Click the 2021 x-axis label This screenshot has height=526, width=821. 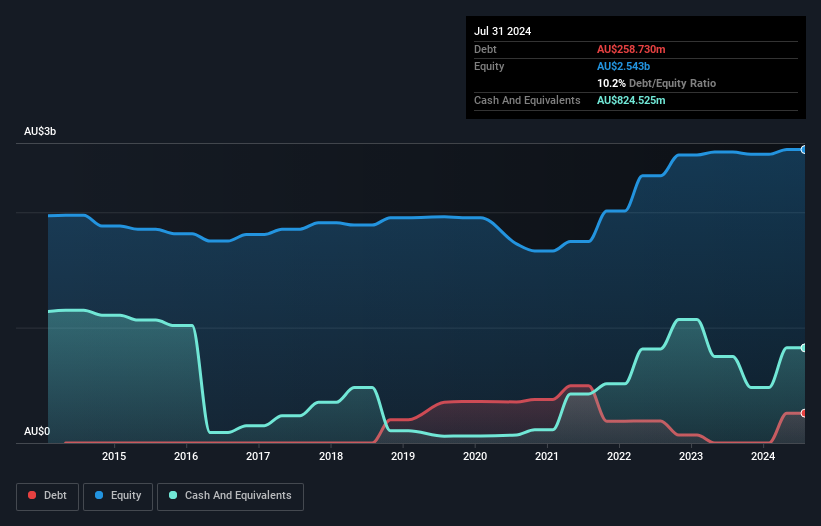tap(547, 456)
